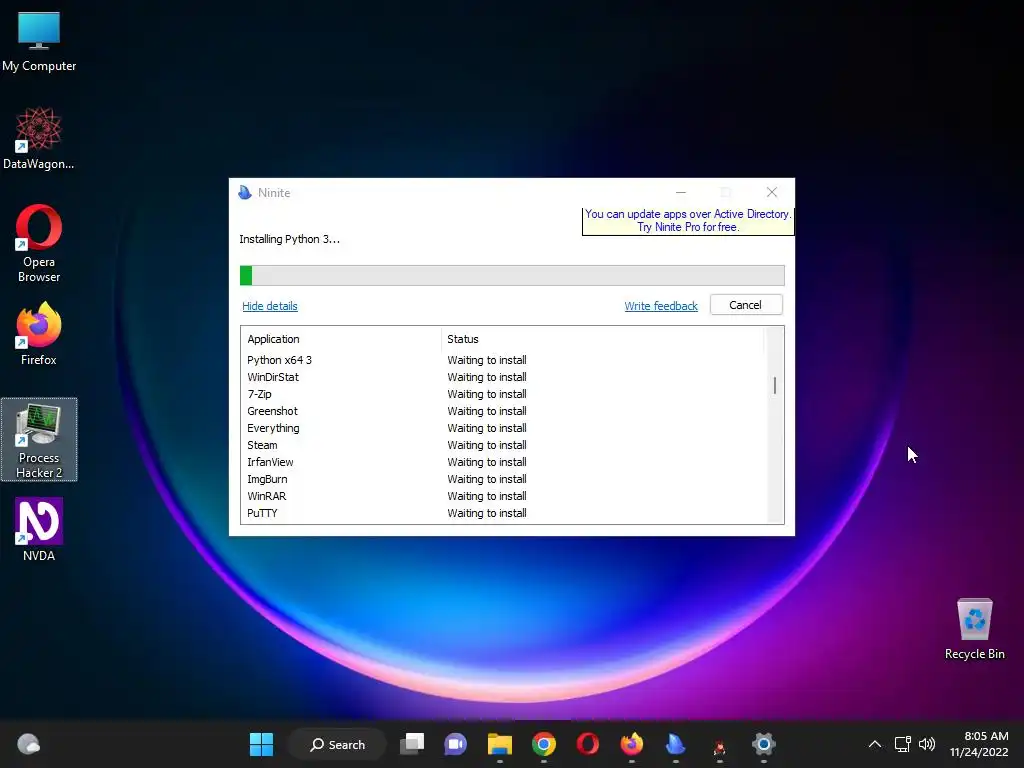
Task: Click the Installing Python 3 status text
Action: pyautogui.click(x=289, y=239)
